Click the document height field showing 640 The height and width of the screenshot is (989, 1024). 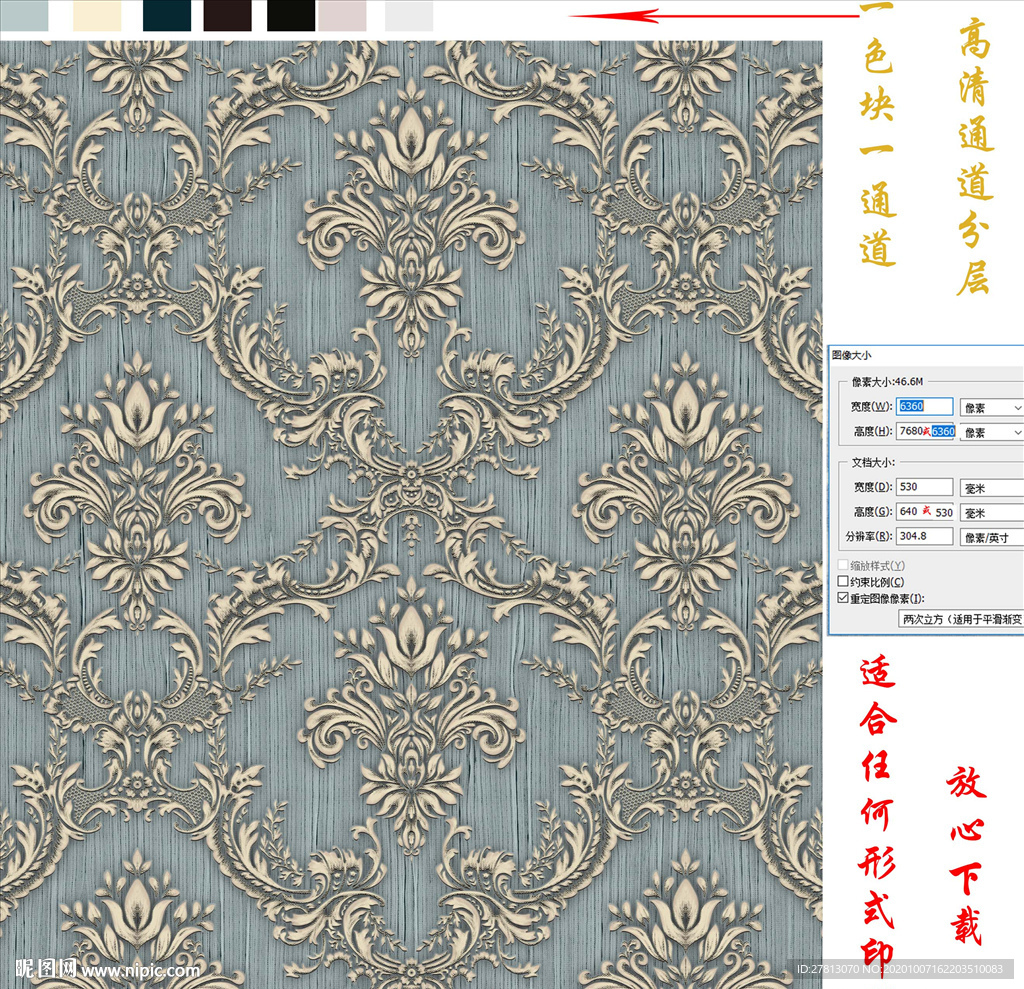tap(925, 512)
